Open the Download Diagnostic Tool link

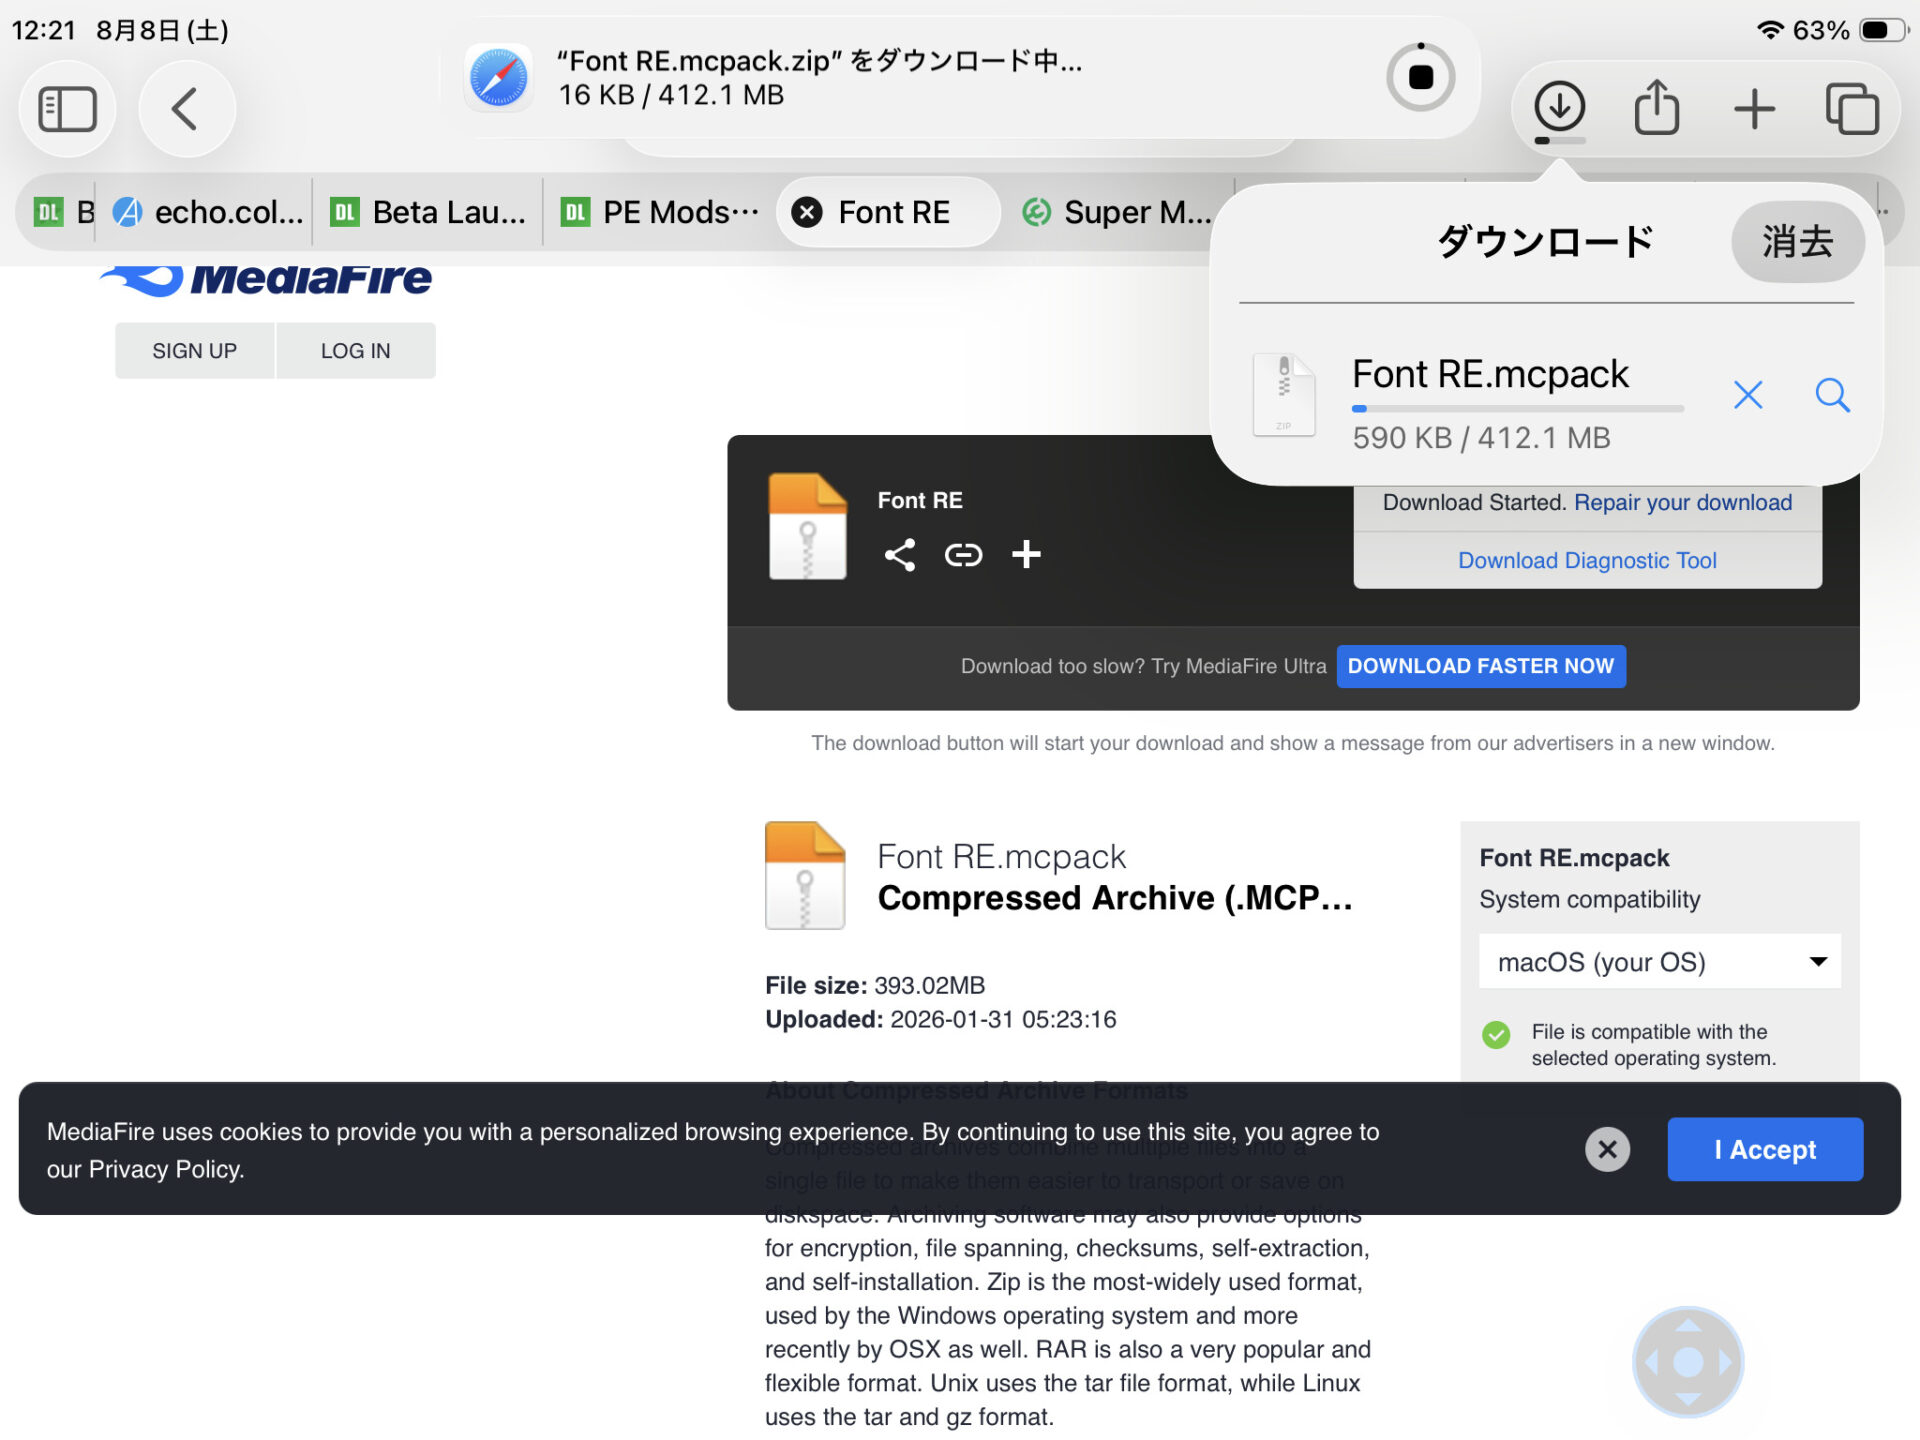pyautogui.click(x=1587, y=560)
